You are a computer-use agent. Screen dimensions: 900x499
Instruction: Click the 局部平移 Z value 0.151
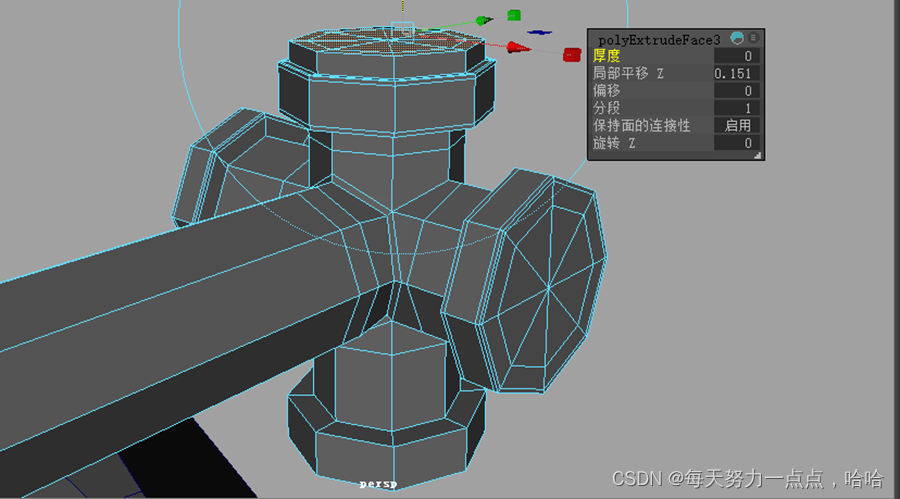[737, 74]
